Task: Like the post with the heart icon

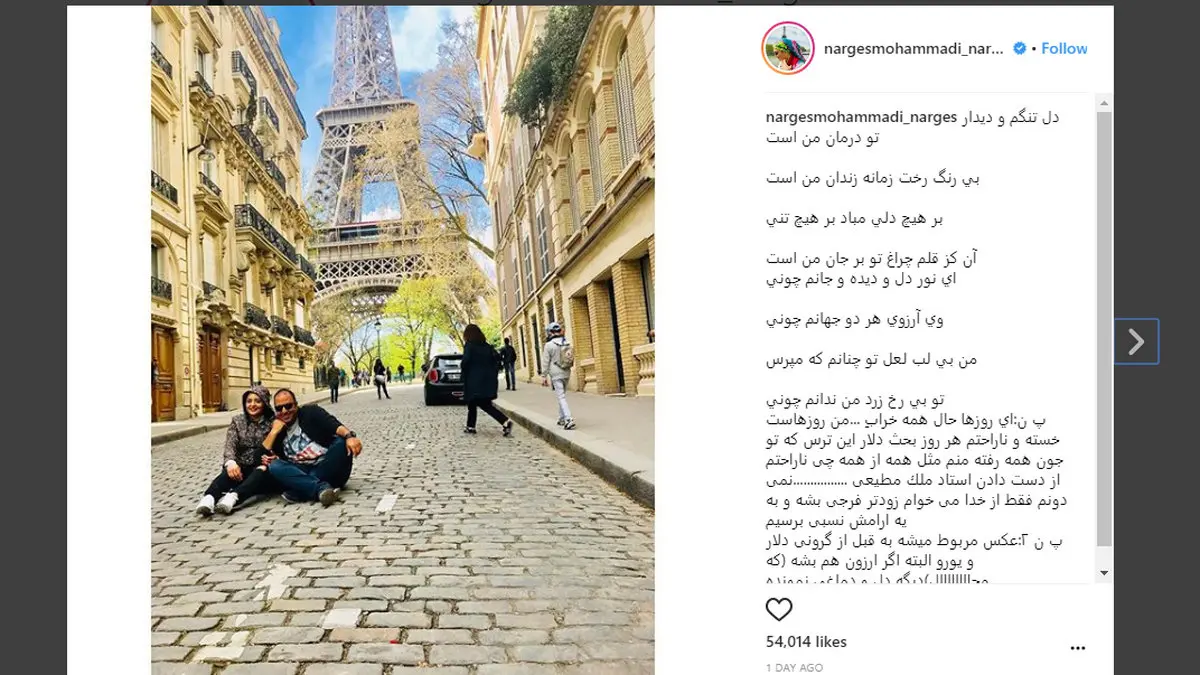Action: tap(778, 610)
